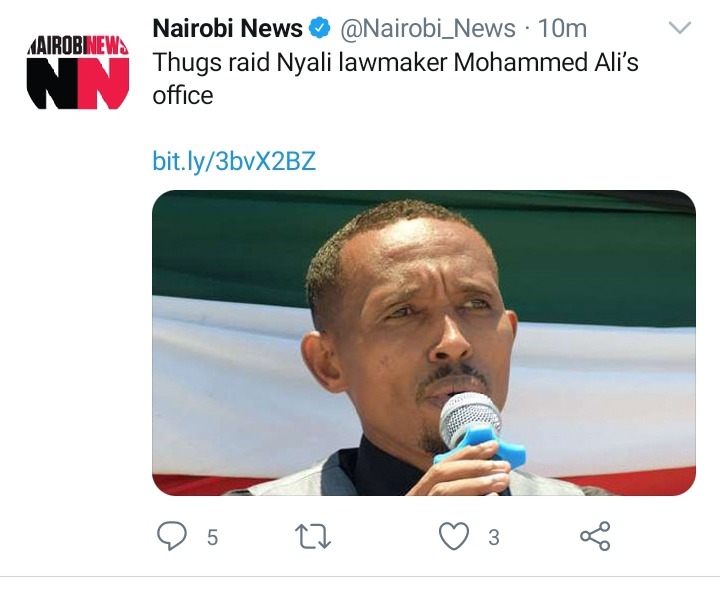
Task: Click the reply count 5
Action: (x=212, y=537)
